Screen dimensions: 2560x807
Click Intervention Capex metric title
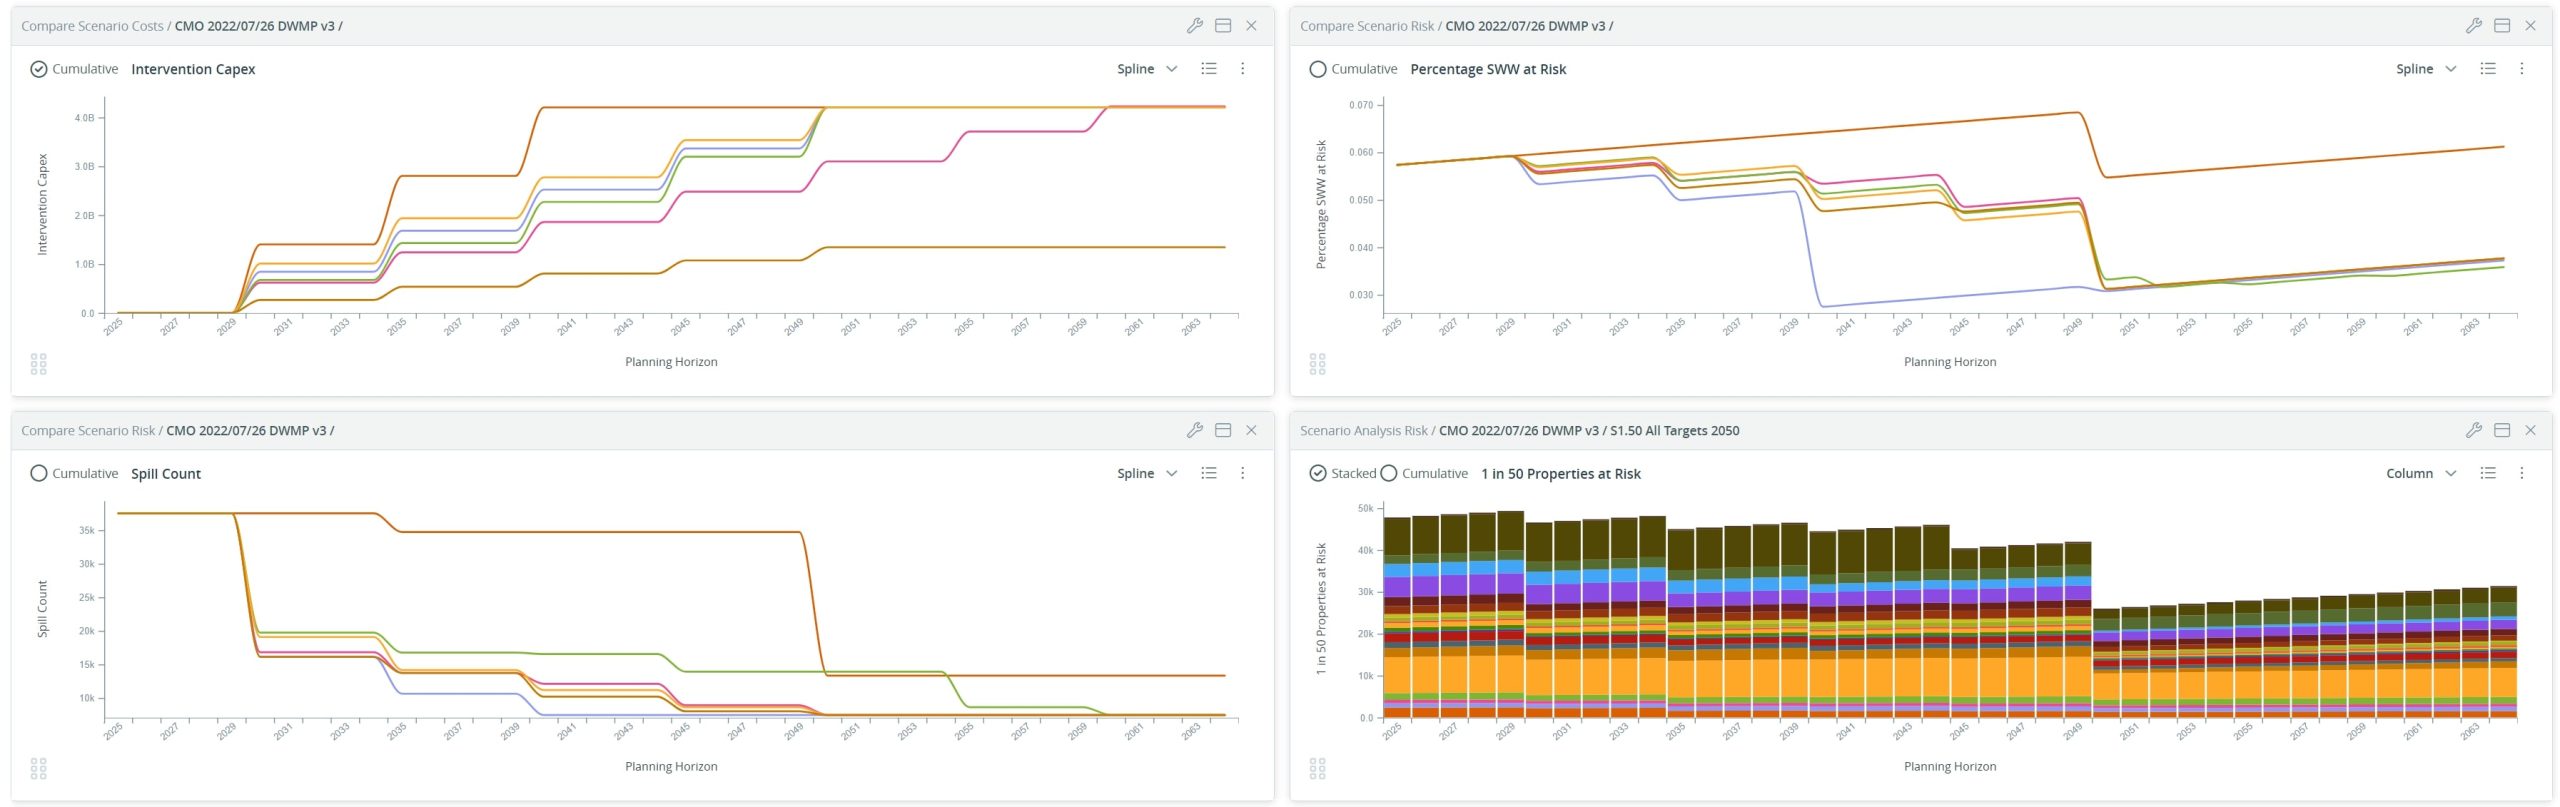pos(193,69)
